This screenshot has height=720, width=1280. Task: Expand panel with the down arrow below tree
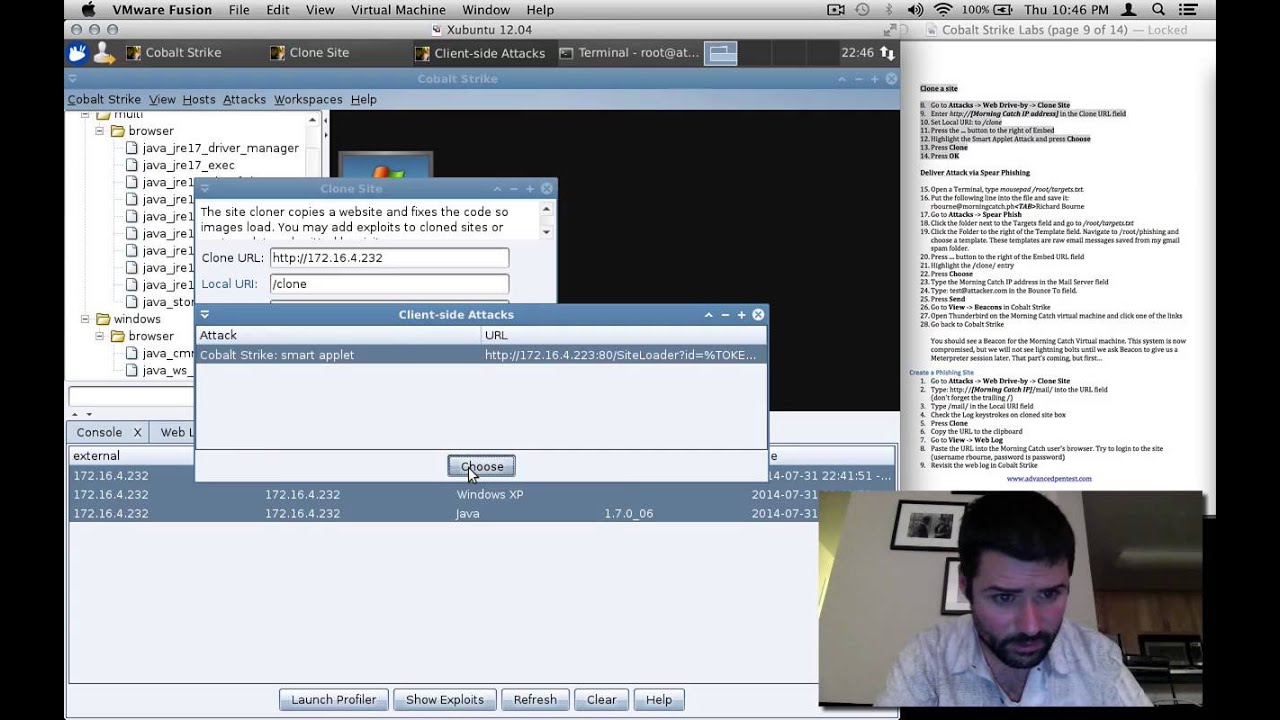point(88,414)
